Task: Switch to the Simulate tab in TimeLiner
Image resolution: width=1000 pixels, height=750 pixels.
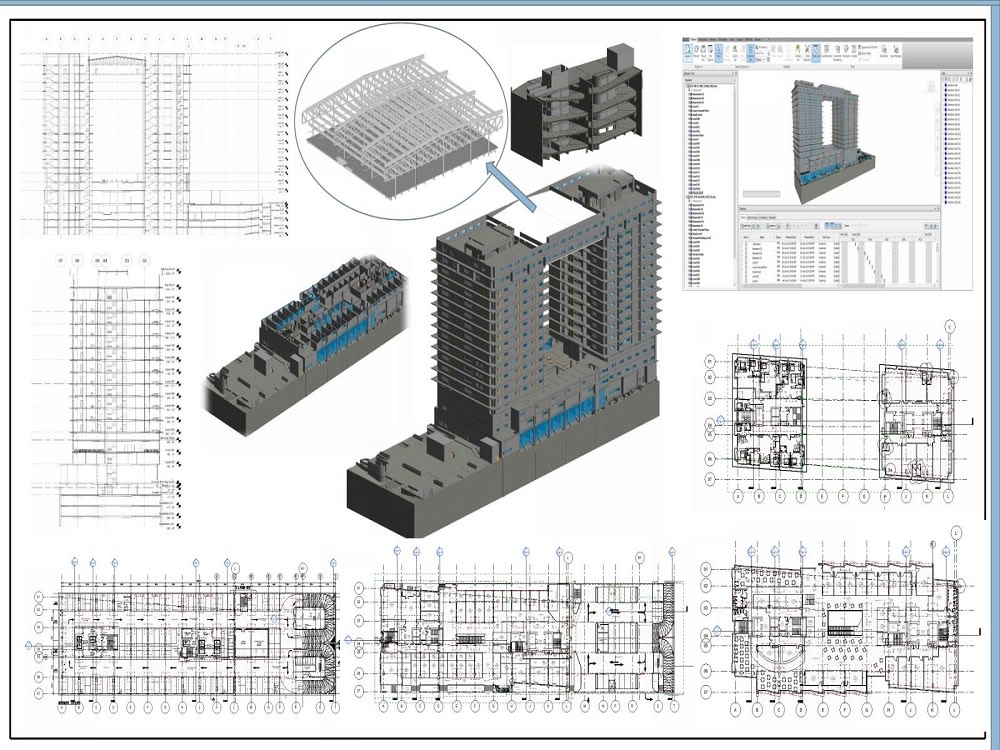Action: 772,217
